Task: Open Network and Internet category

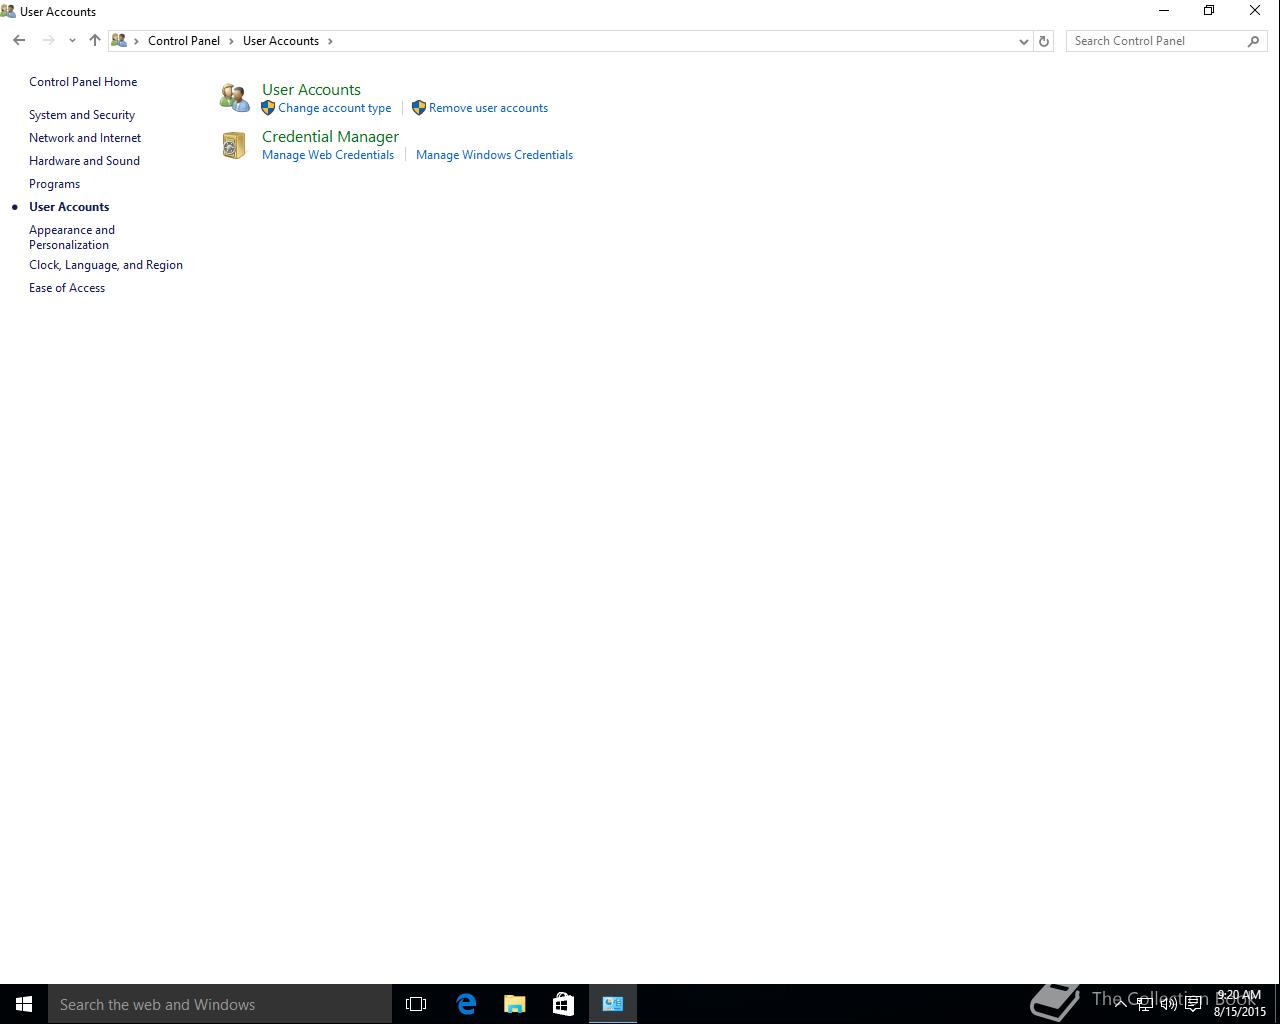Action: pos(85,138)
